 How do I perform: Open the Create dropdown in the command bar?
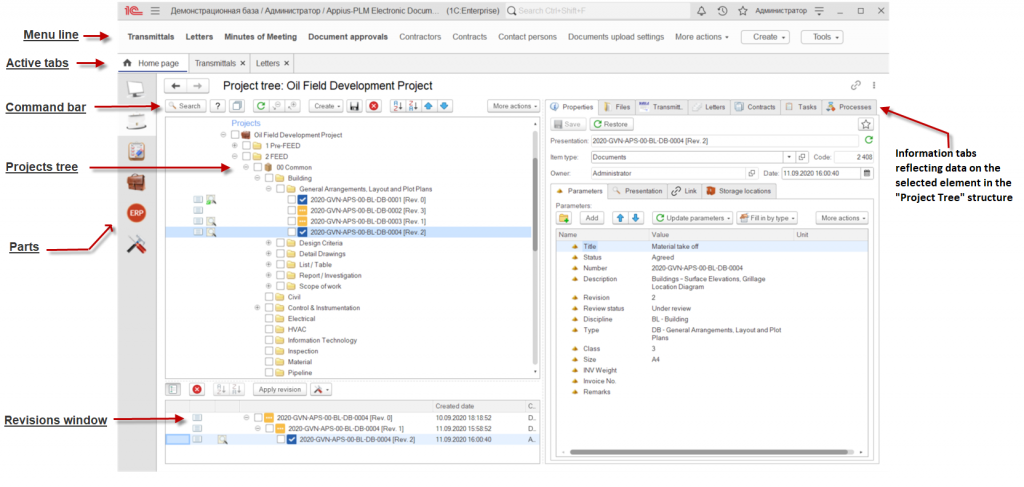325,106
